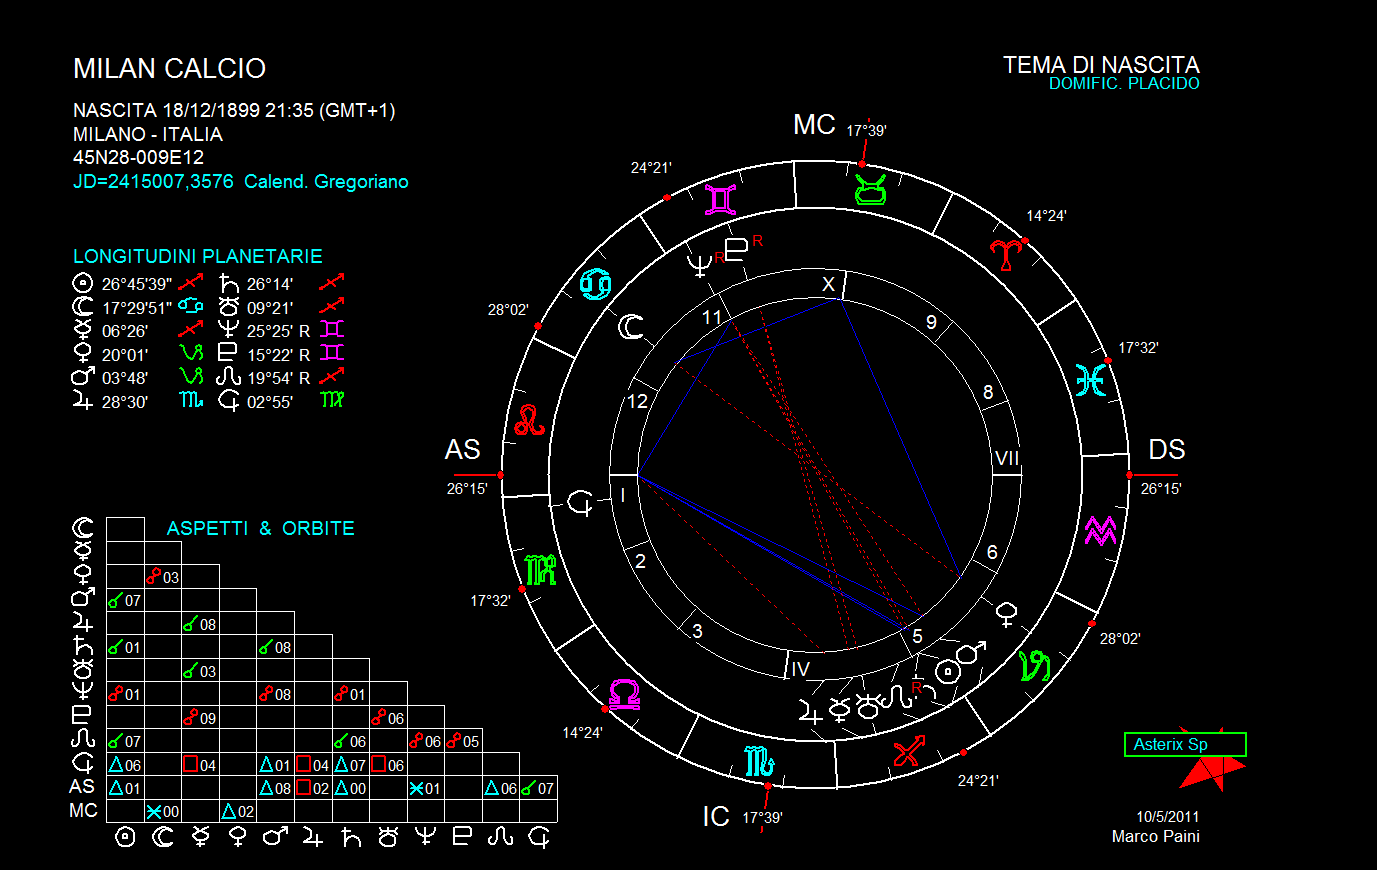Image resolution: width=1377 pixels, height=870 pixels.
Task: Click the cyan Cancer sign on the wheel
Action: click(x=596, y=284)
